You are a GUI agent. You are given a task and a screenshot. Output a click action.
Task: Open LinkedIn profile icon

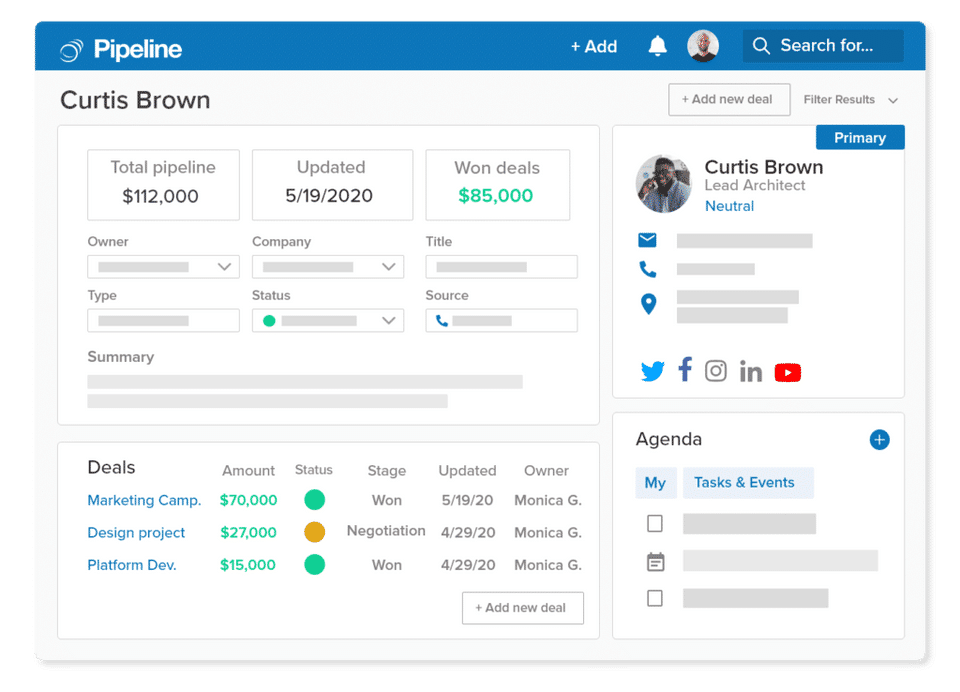click(x=751, y=371)
